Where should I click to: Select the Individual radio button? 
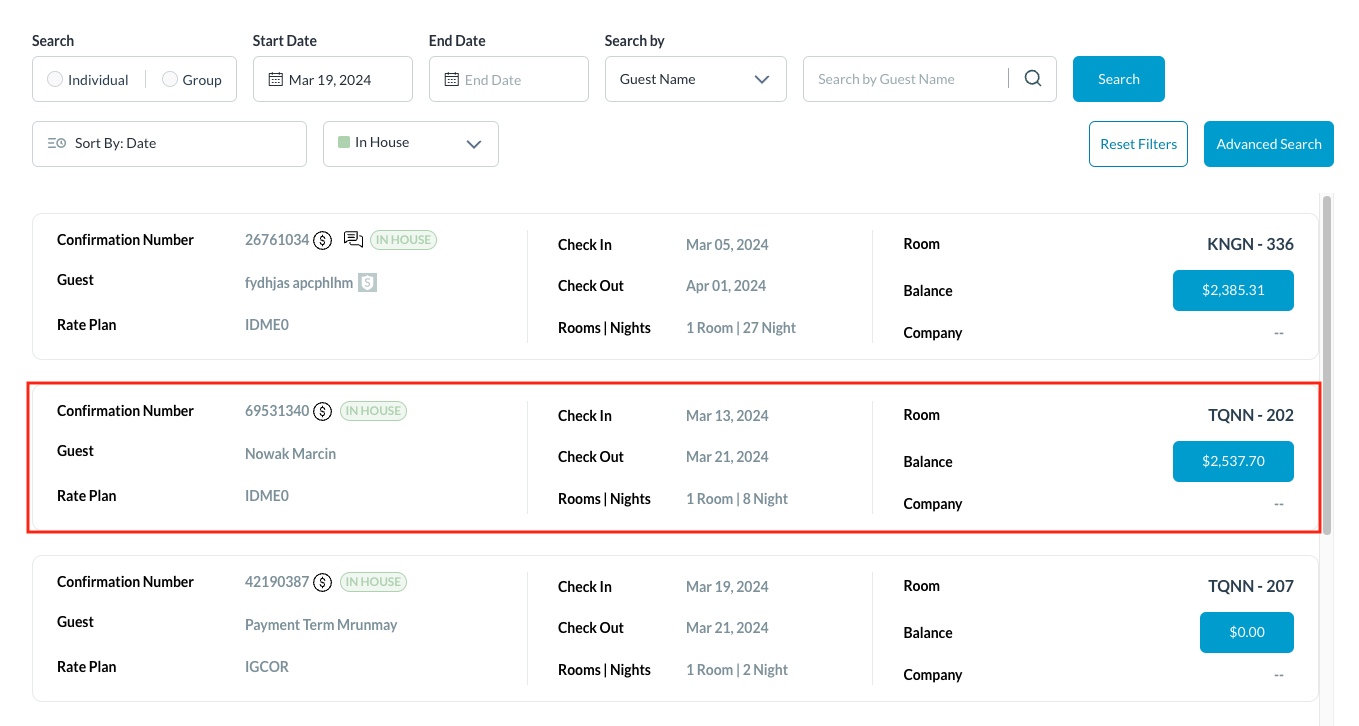55,80
